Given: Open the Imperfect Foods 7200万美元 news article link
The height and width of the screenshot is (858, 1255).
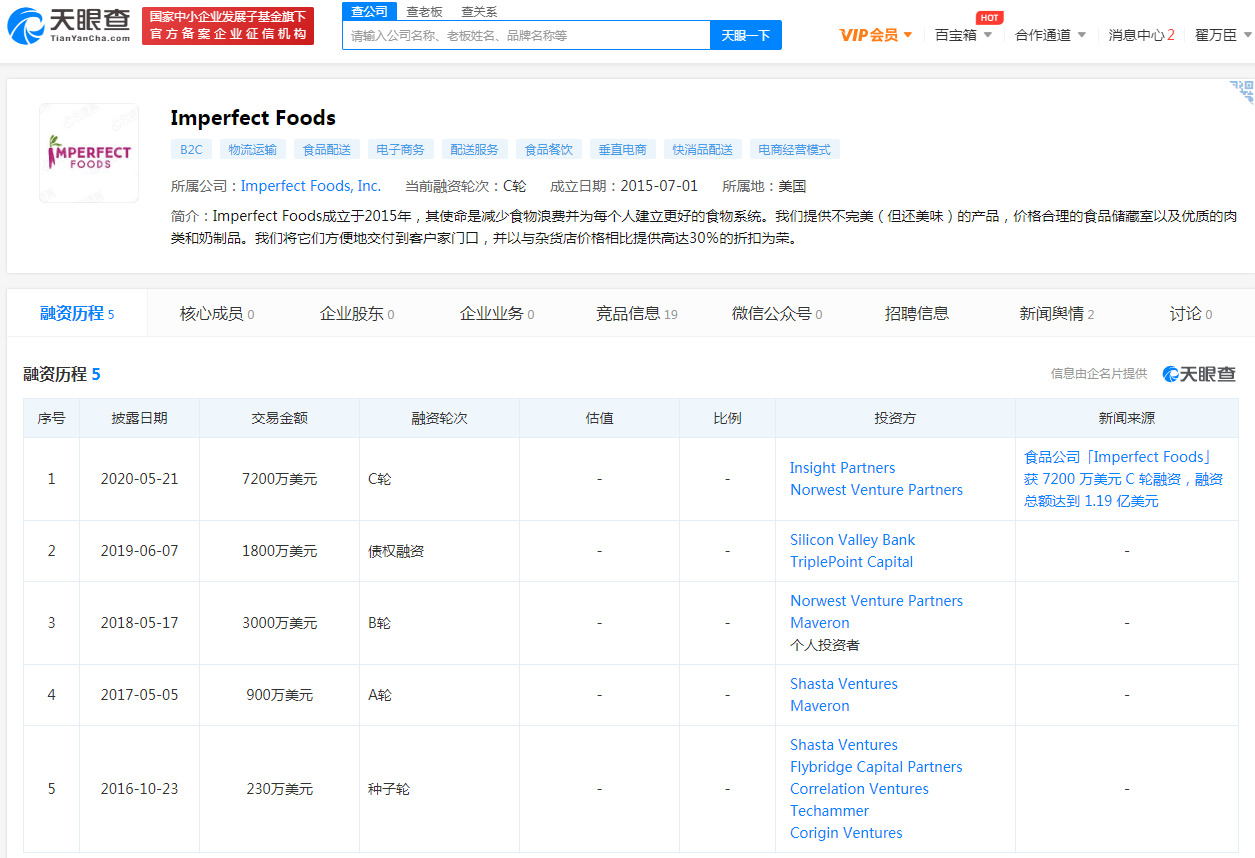Looking at the screenshot, I should tap(1123, 479).
